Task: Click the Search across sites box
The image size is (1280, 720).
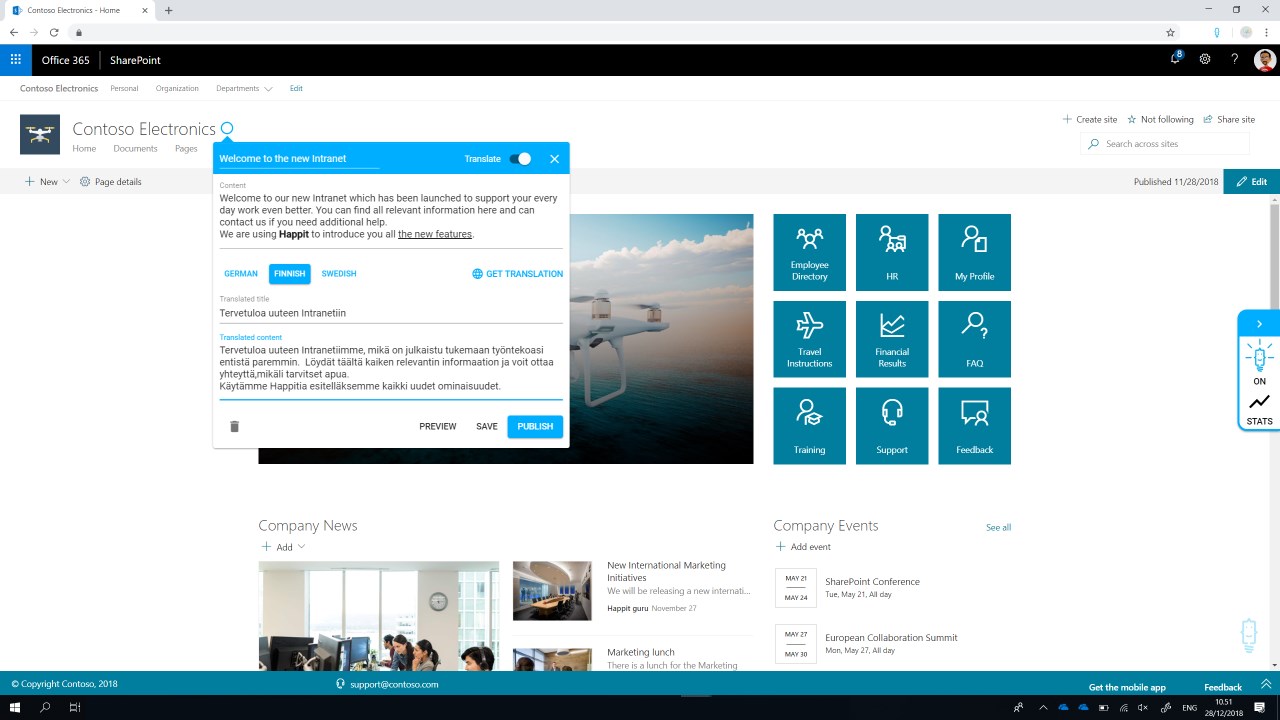Action: (1165, 144)
